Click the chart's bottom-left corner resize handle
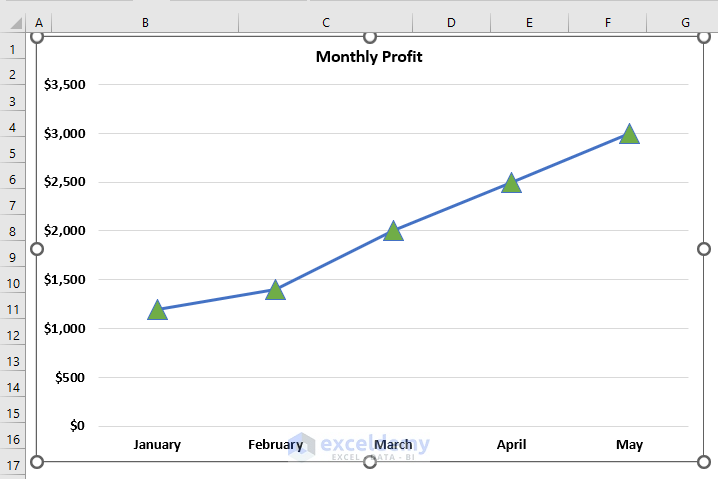The height and width of the screenshot is (479, 718). click(38, 461)
